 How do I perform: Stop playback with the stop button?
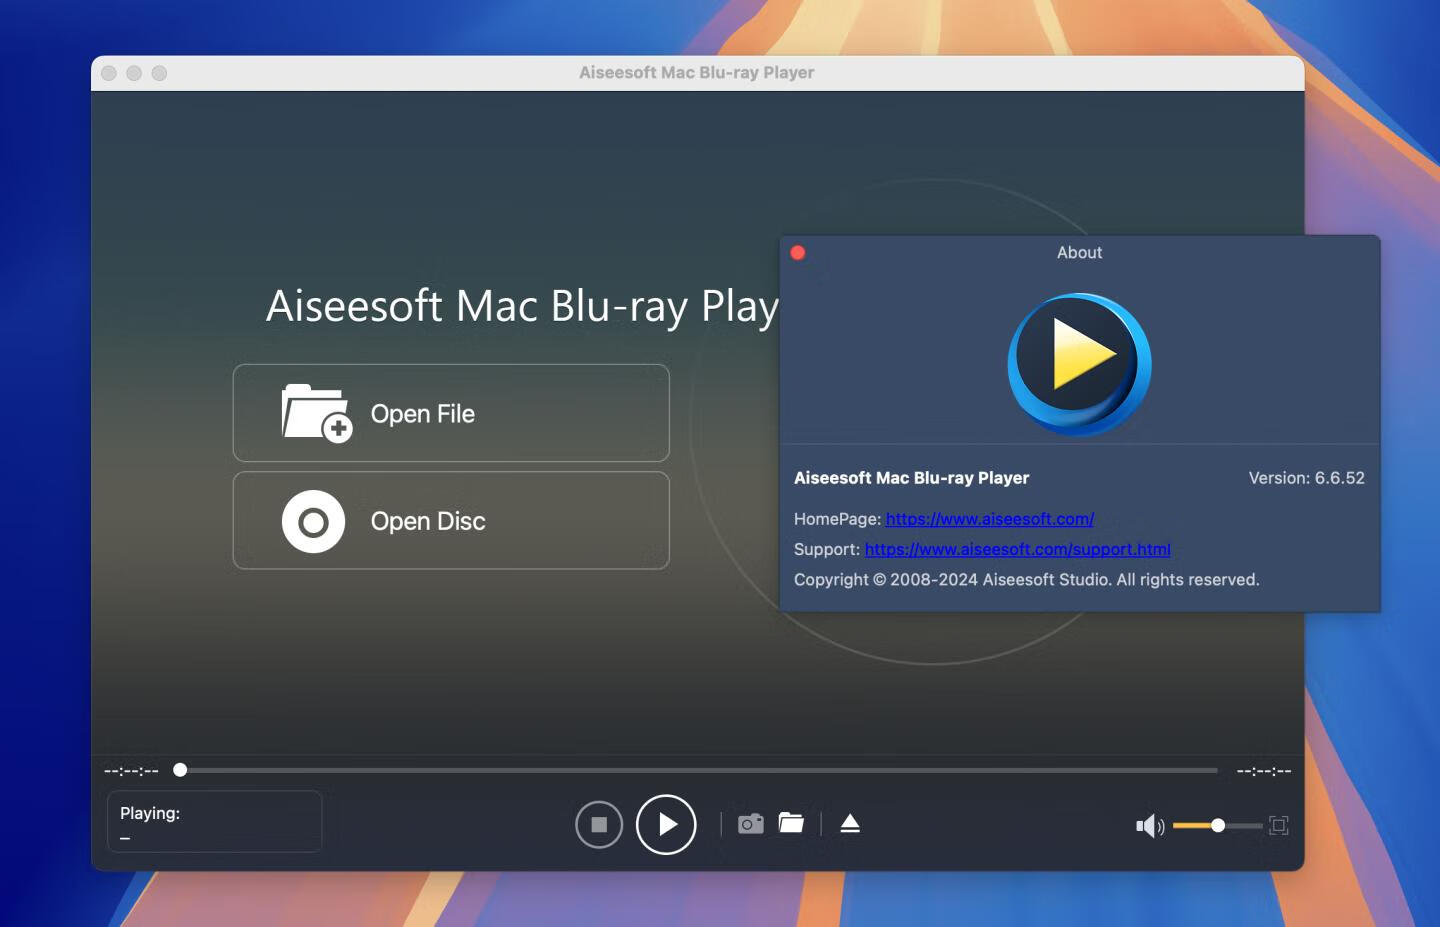pos(599,825)
